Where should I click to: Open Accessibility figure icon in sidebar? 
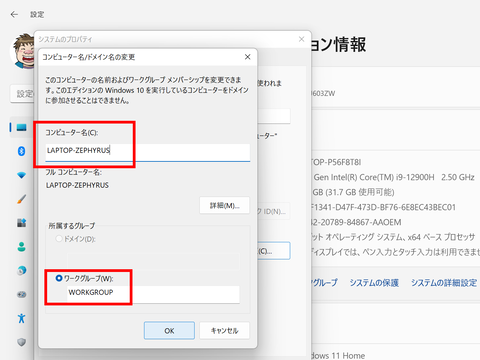coord(21,318)
